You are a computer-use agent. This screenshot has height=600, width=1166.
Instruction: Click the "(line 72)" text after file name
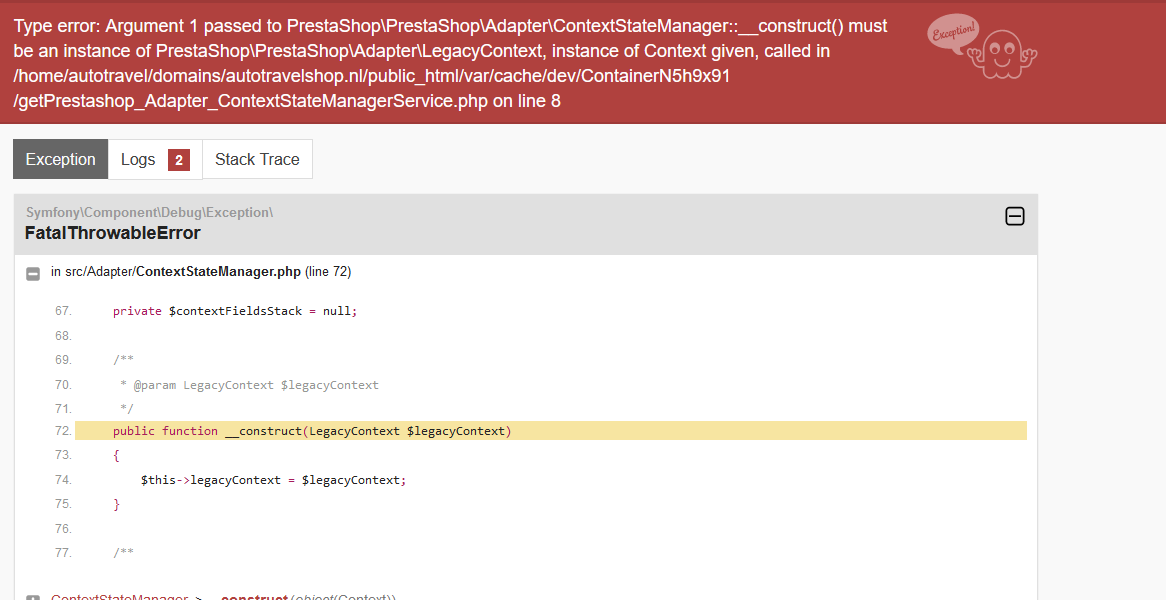click(x=328, y=272)
